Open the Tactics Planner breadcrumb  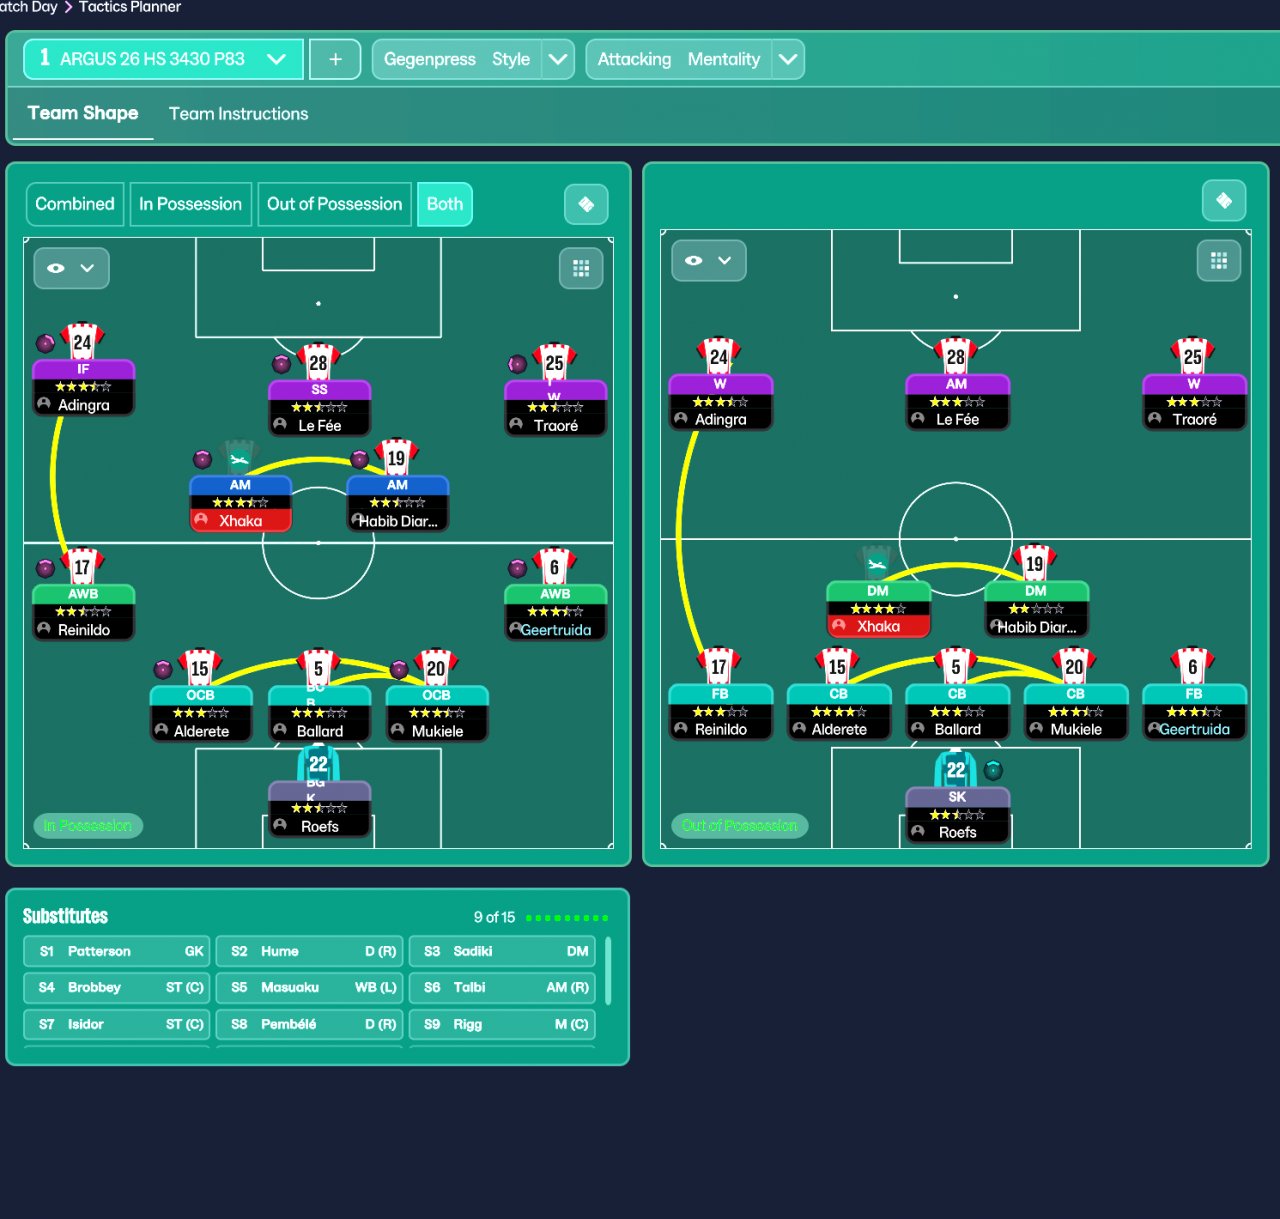pyautogui.click(x=130, y=7)
